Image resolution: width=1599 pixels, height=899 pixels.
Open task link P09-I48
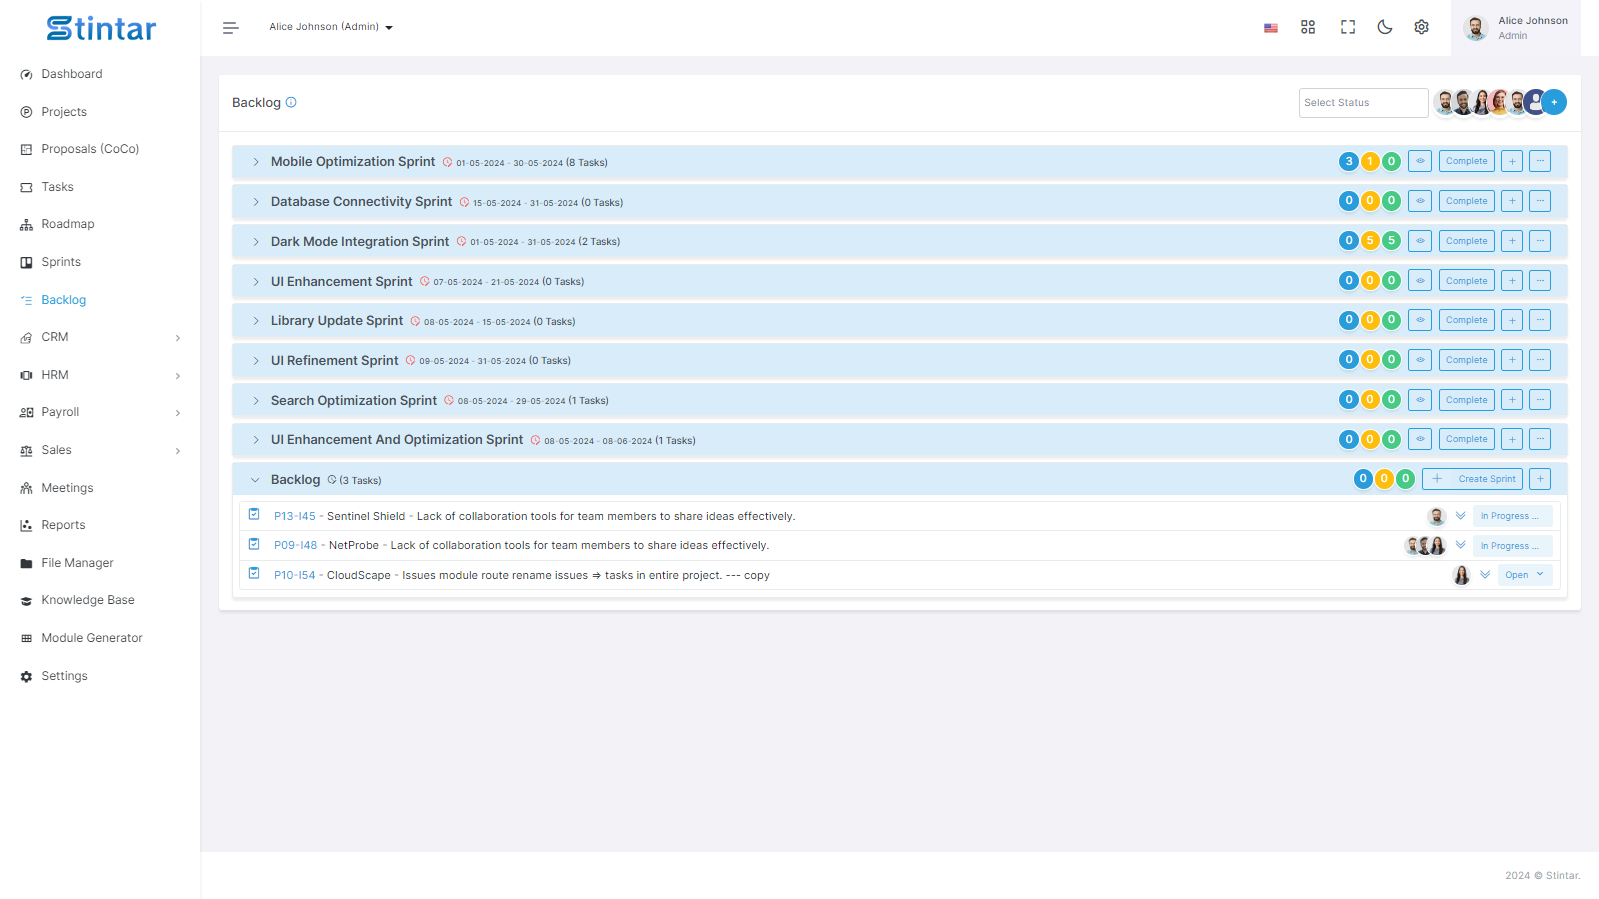coord(296,545)
